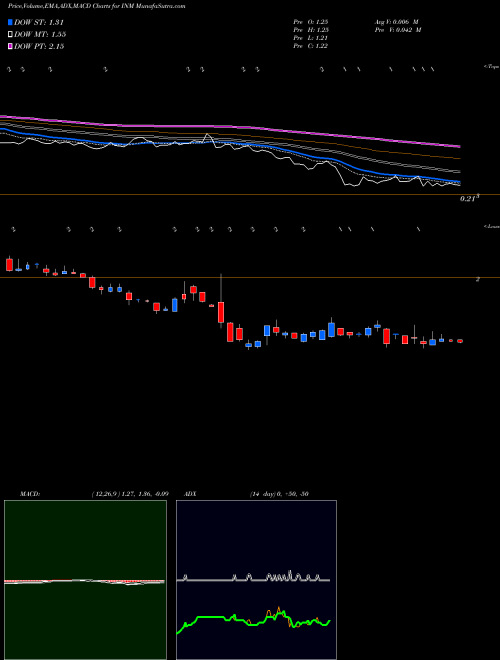Click the MACD panel heading
Viewport: 500px width, 660px height.
coord(30,494)
